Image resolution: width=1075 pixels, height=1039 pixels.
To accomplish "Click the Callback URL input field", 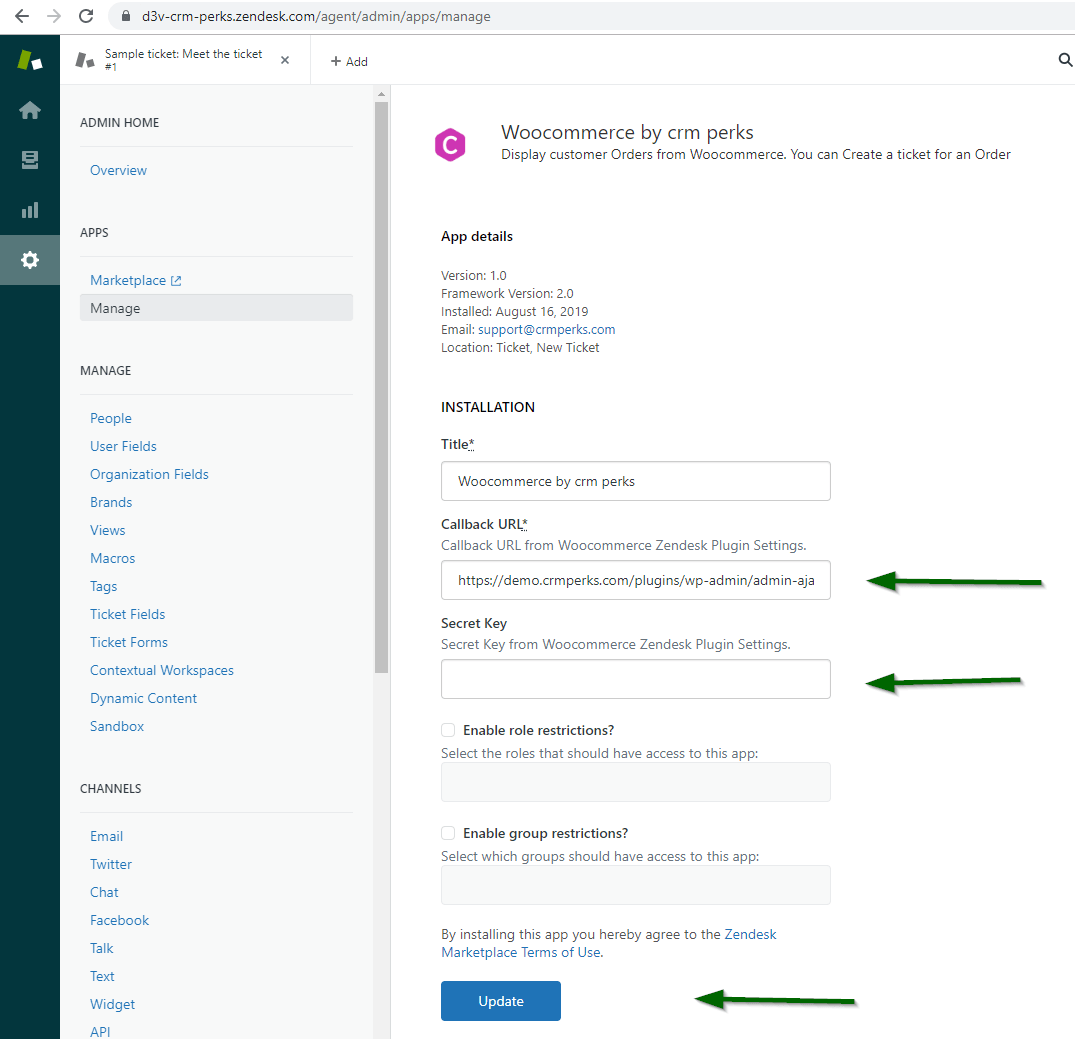I will coord(635,580).
